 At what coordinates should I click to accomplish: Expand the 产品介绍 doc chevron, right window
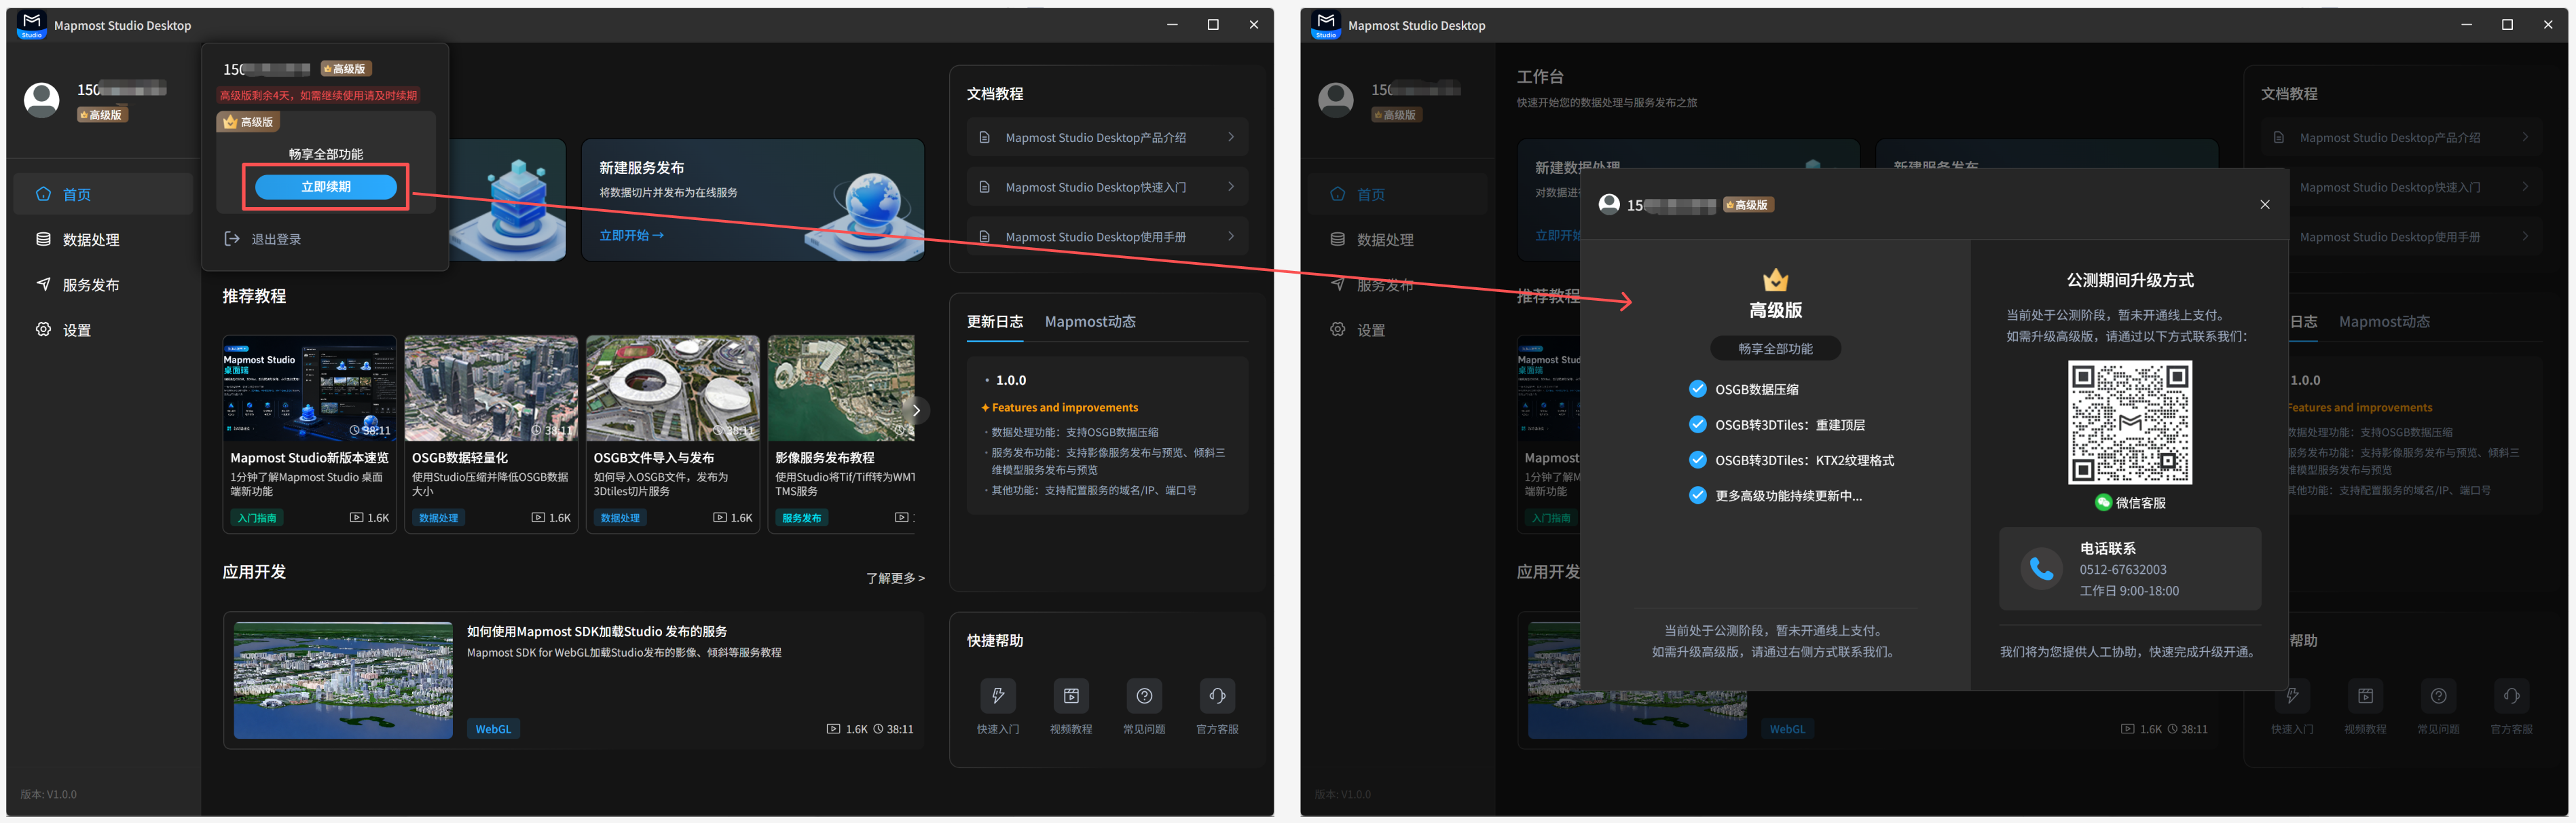pyautogui.click(x=2525, y=137)
